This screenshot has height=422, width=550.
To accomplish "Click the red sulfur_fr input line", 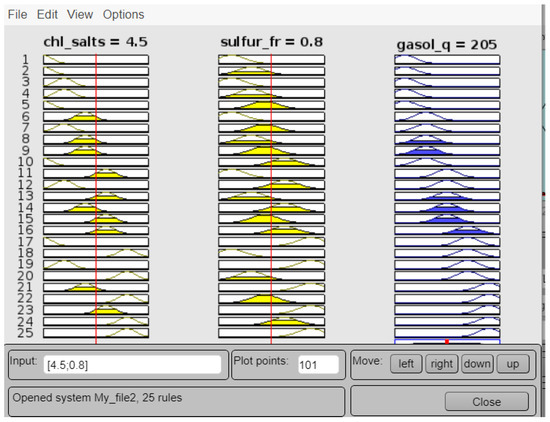I will pos(271,199).
